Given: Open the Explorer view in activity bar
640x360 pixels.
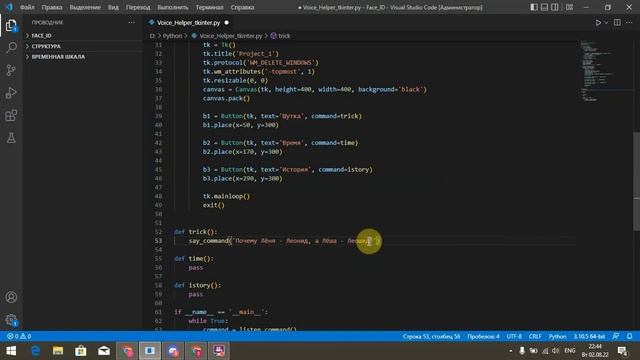Looking at the screenshot, I should [x=11, y=25].
